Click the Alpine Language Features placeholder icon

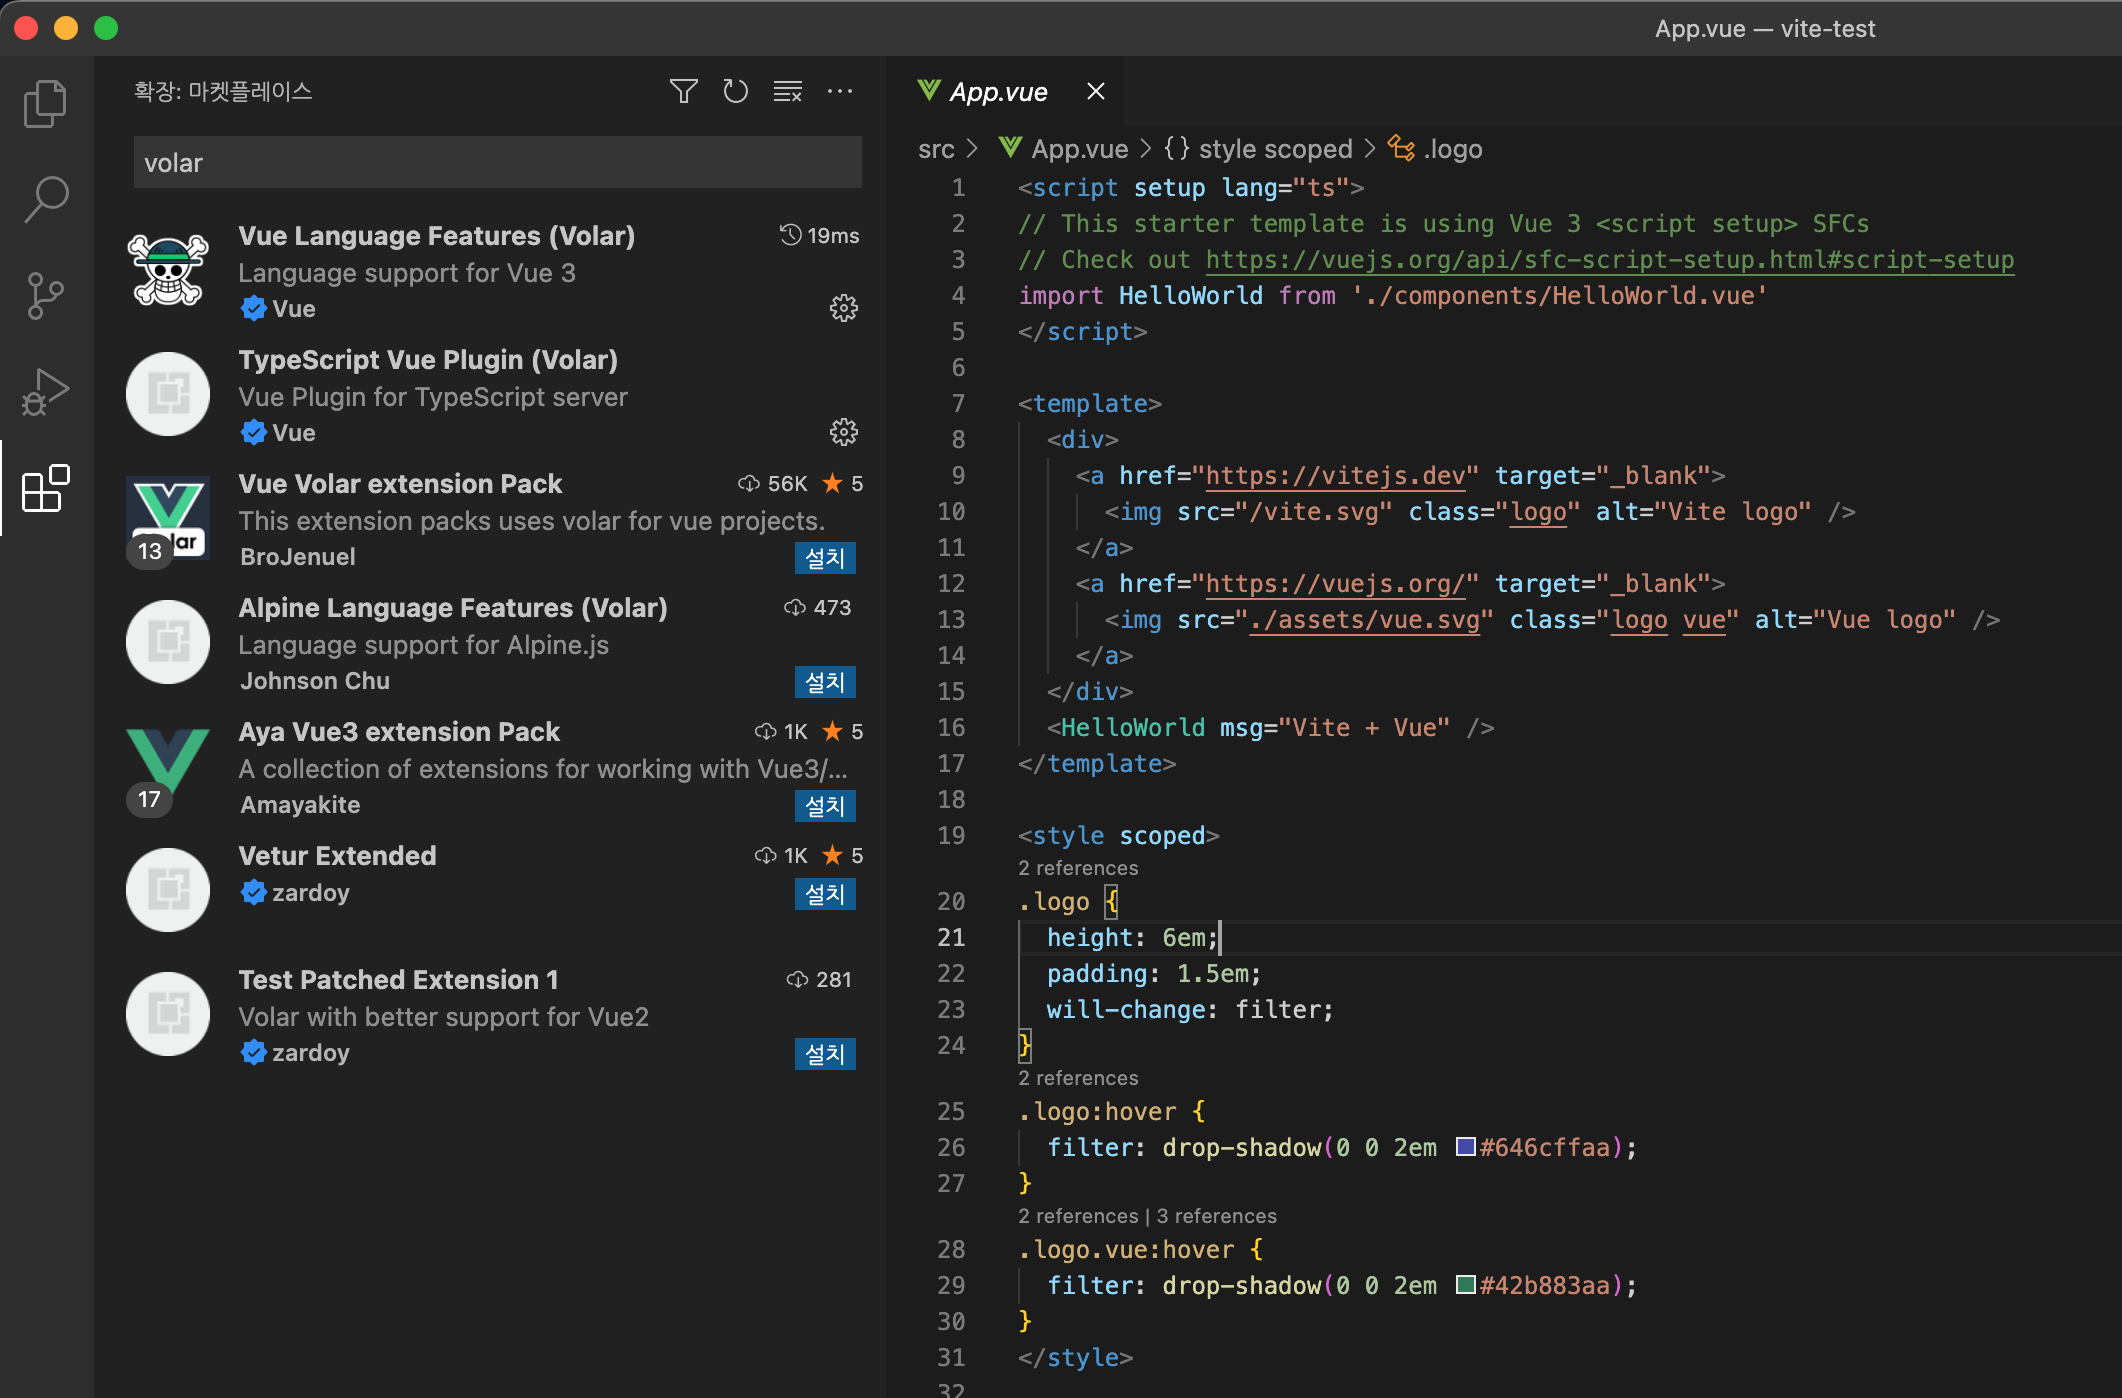coord(168,642)
